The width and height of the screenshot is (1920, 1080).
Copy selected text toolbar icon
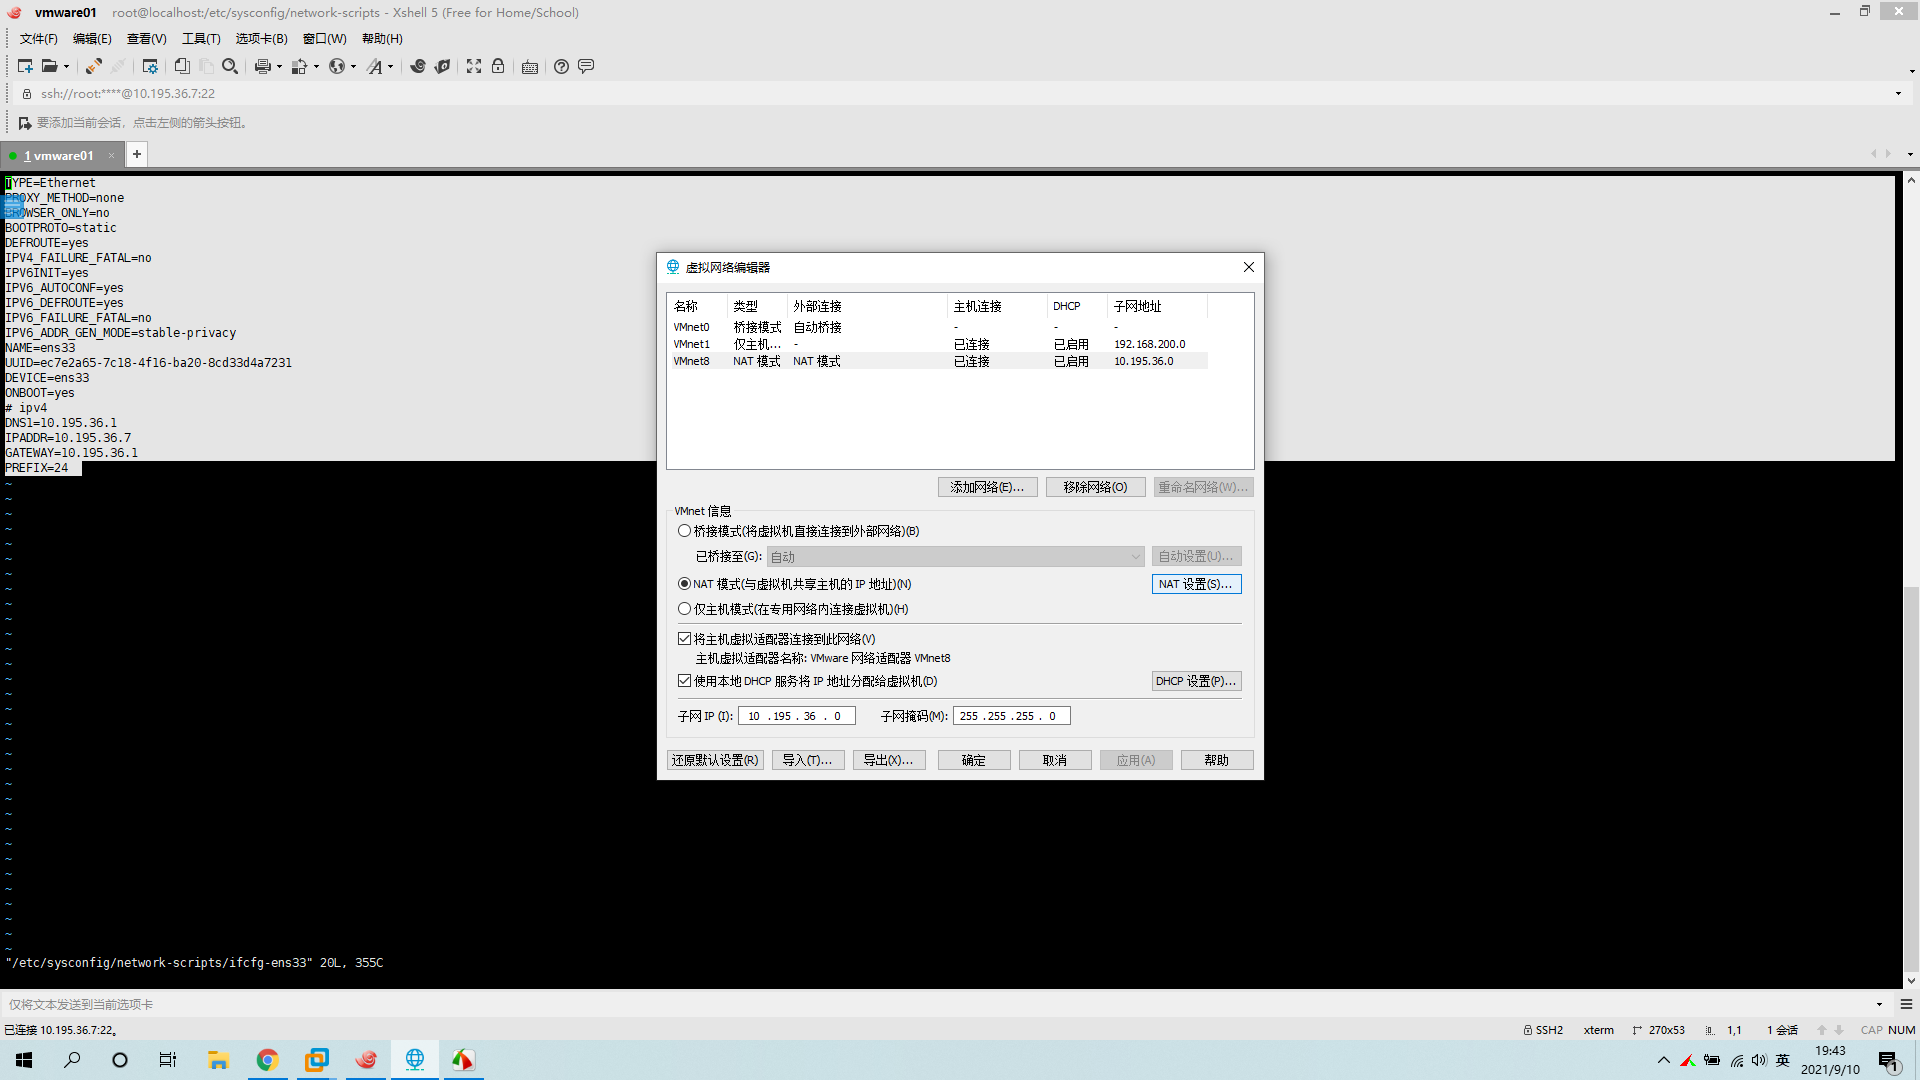(x=182, y=66)
